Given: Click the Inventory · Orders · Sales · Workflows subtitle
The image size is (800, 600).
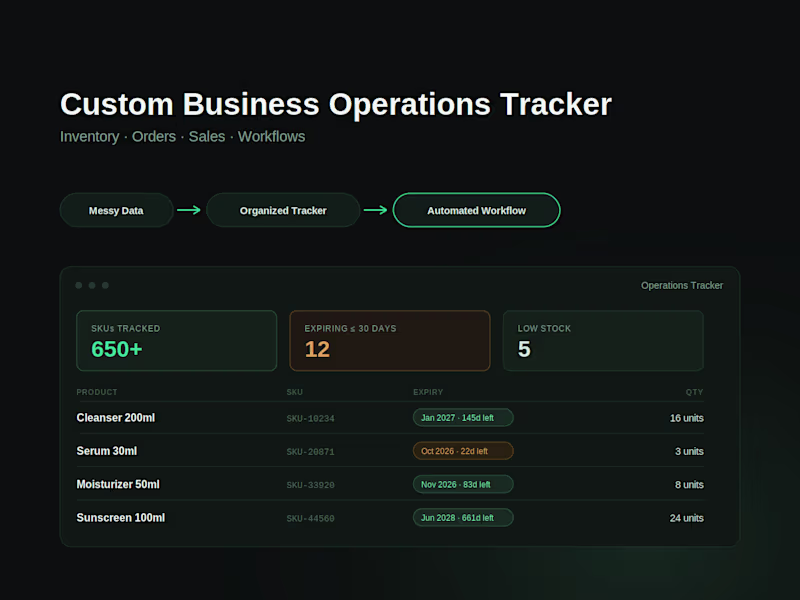Looking at the screenshot, I should [x=183, y=137].
